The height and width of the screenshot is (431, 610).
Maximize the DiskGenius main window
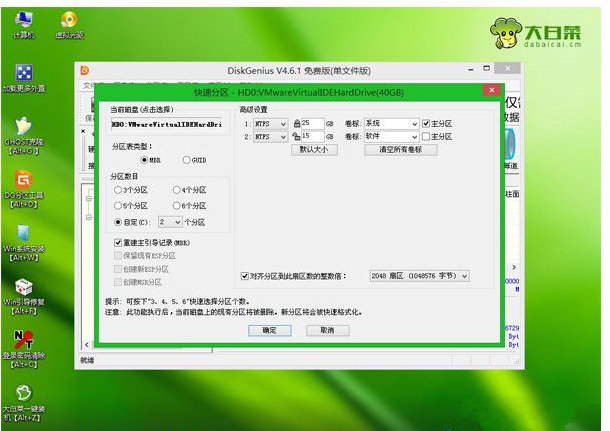[486, 68]
